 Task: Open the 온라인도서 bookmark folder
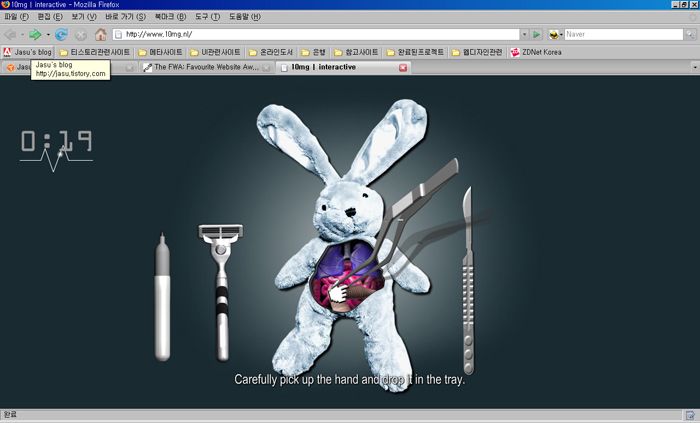click(x=271, y=52)
